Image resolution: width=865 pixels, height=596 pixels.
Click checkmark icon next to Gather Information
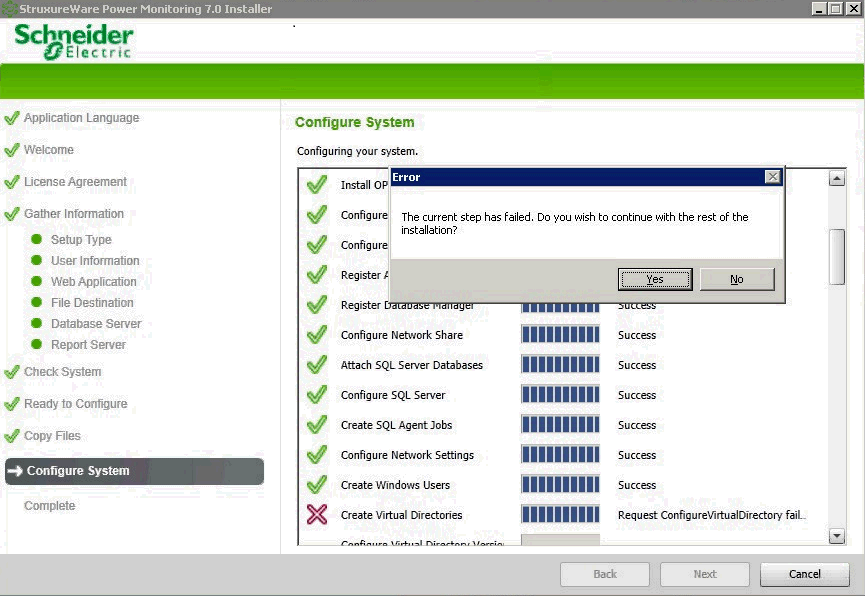pos(12,214)
